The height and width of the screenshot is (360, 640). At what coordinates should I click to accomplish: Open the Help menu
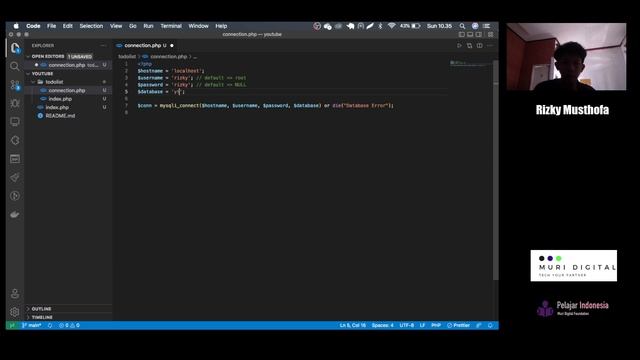221,26
